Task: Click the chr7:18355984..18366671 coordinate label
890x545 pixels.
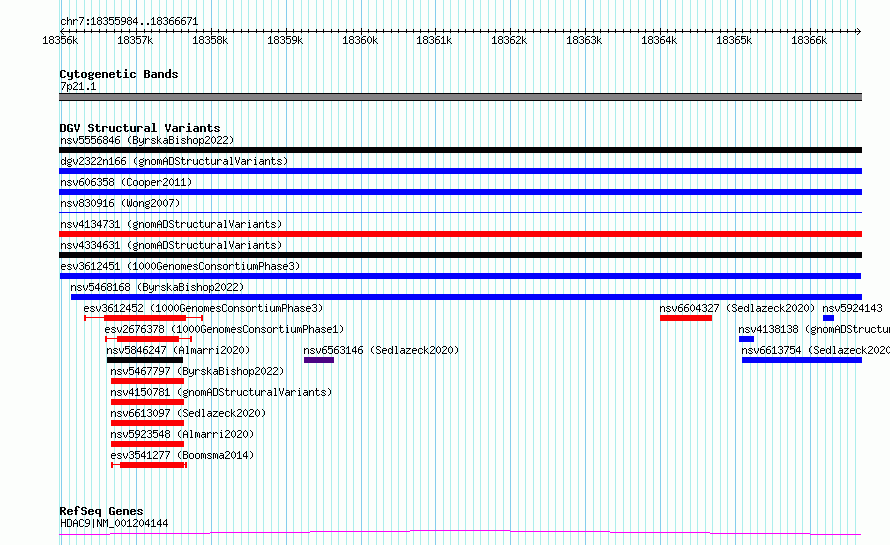Action: click(x=129, y=22)
